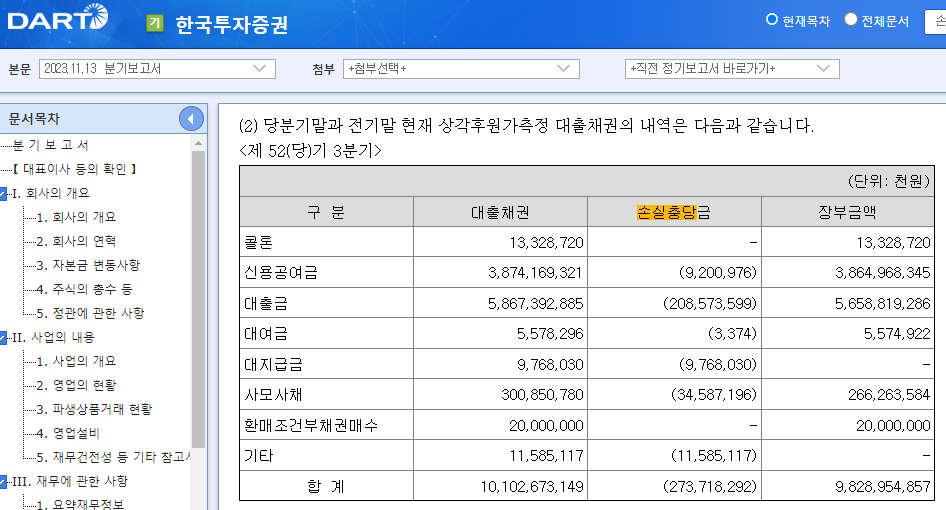Click the 신용공여금 row label
946x510 pixels.
281,273
